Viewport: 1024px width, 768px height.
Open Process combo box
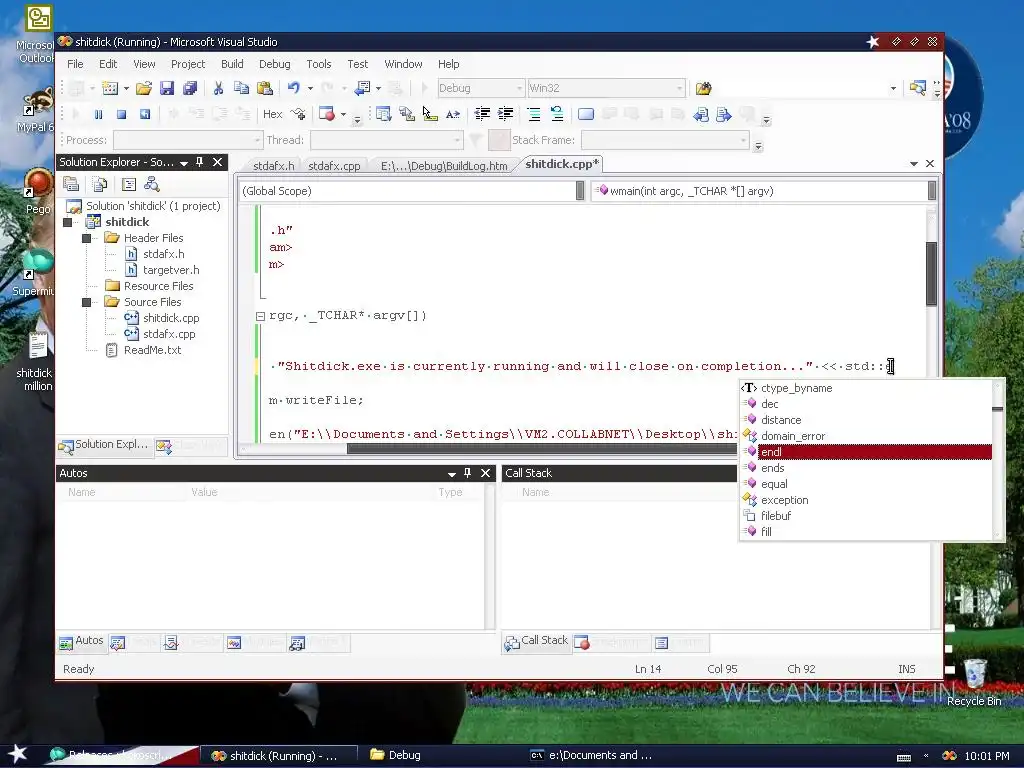click(x=187, y=140)
